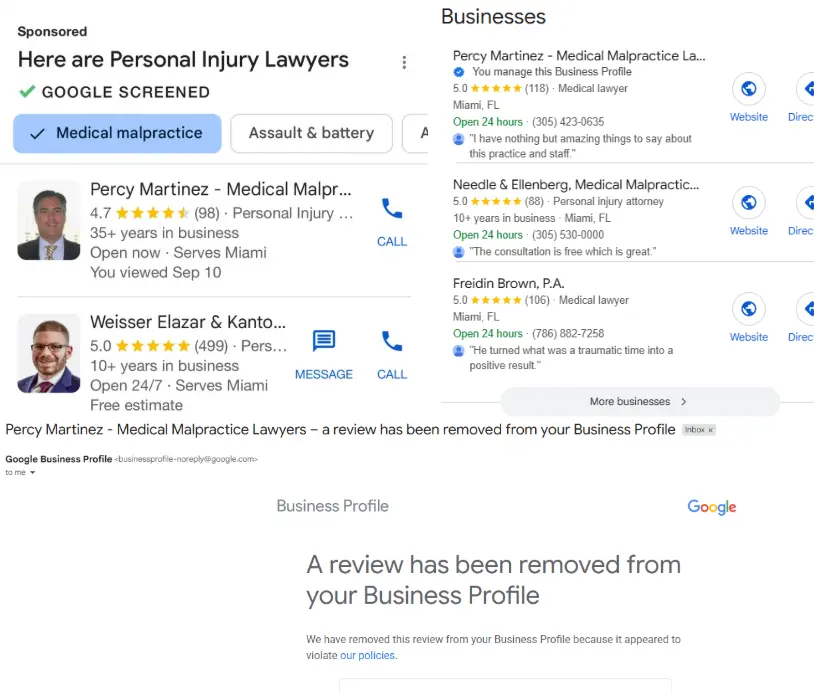Open the Needle & Ellenberg business listing
The width and height of the screenshot is (815, 694).
(x=575, y=185)
